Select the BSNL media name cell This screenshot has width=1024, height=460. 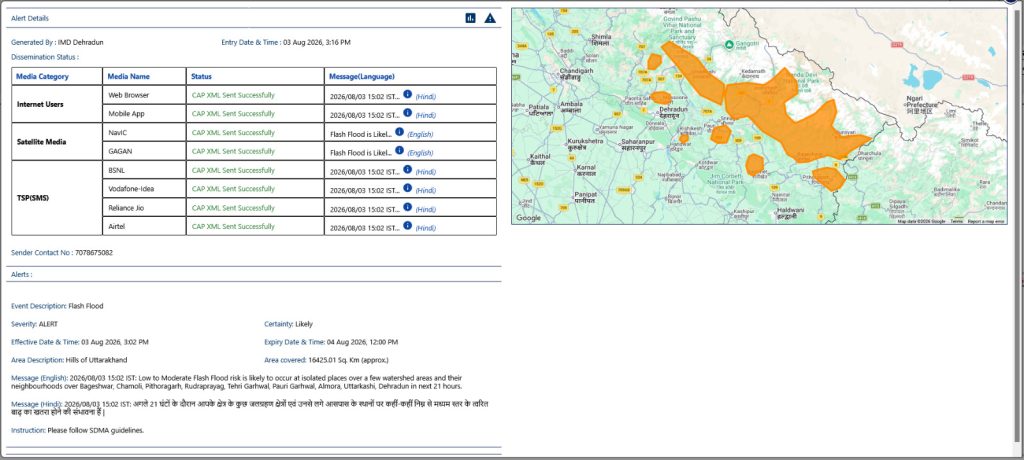coord(144,170)
